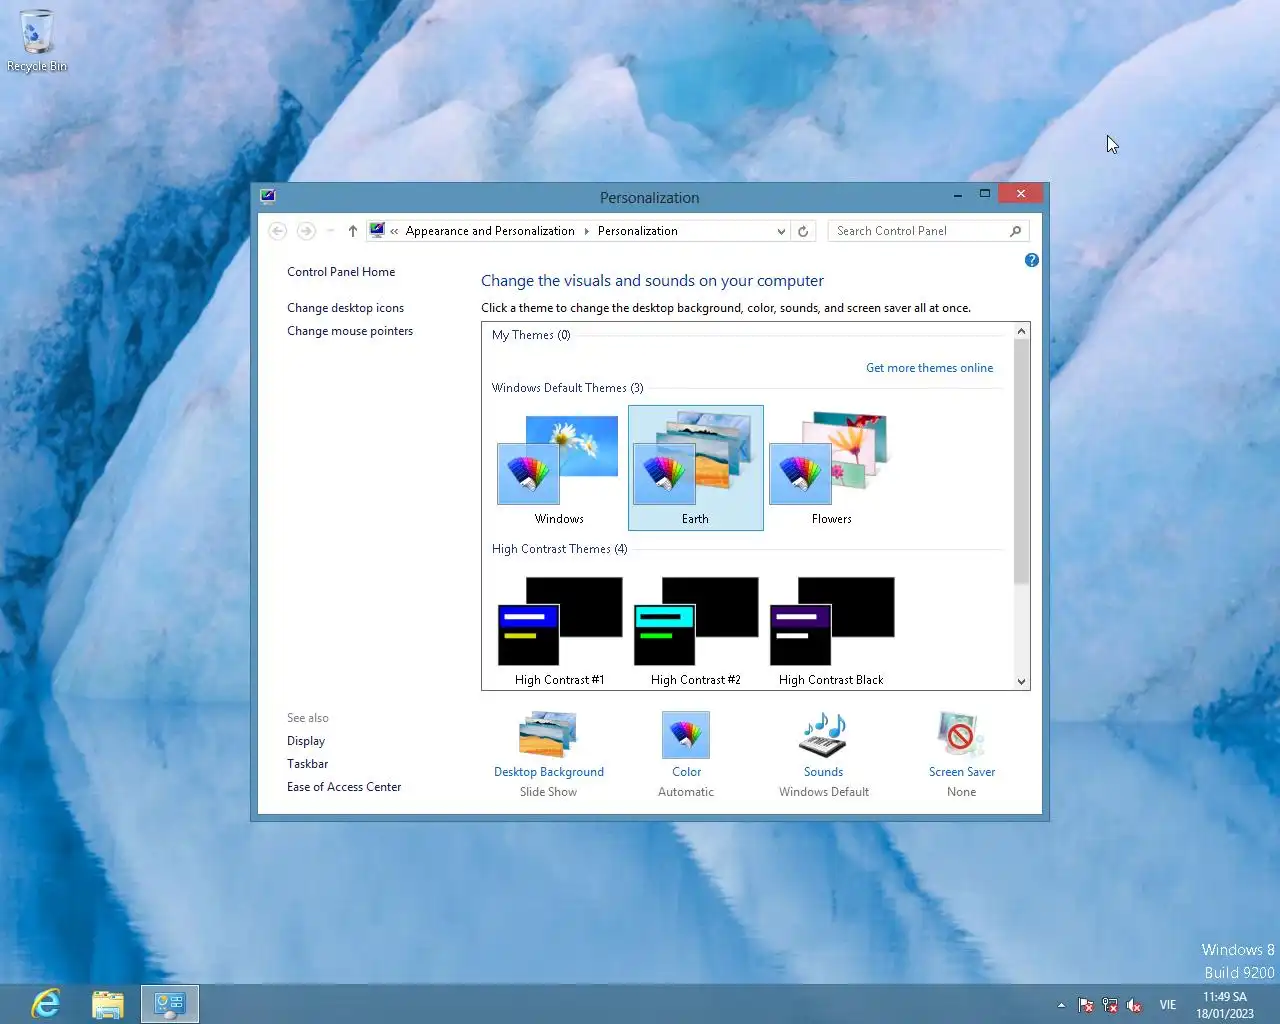
Task: Click the theme list scroll down arrow
Action: pyautogui.click(x=1021, y=681)
